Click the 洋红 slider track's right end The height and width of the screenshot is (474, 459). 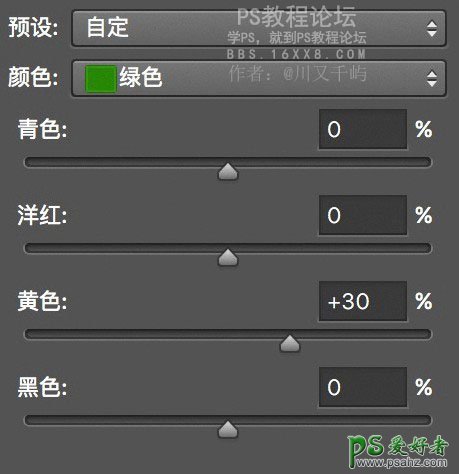(x=426, y=248)
